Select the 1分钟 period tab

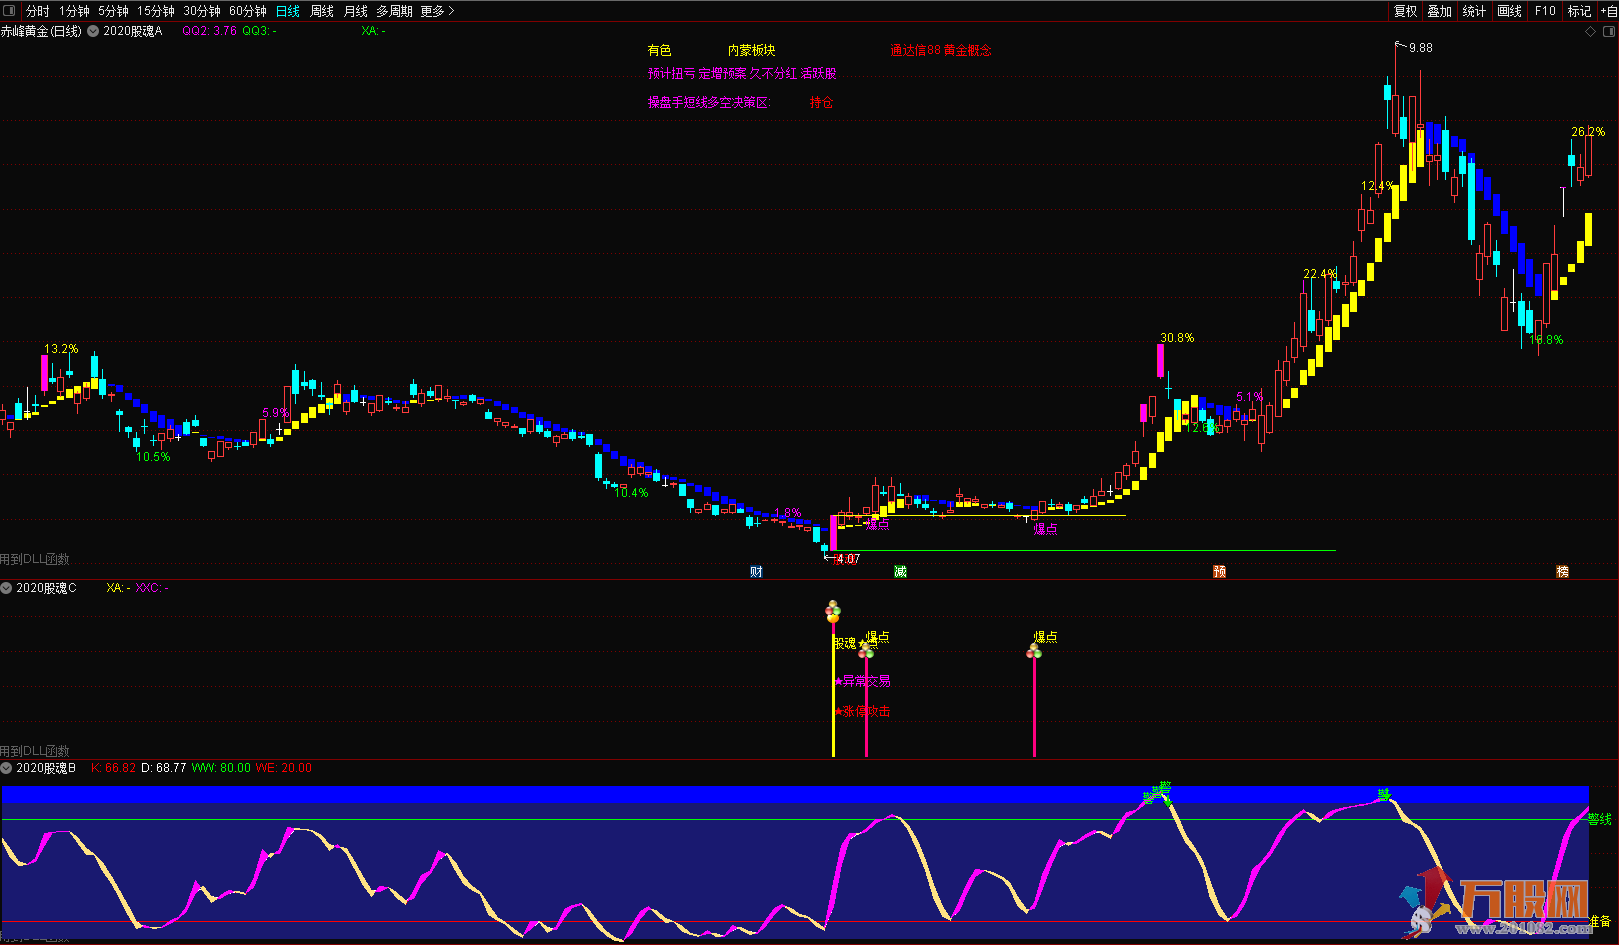[x=74, y=11]
